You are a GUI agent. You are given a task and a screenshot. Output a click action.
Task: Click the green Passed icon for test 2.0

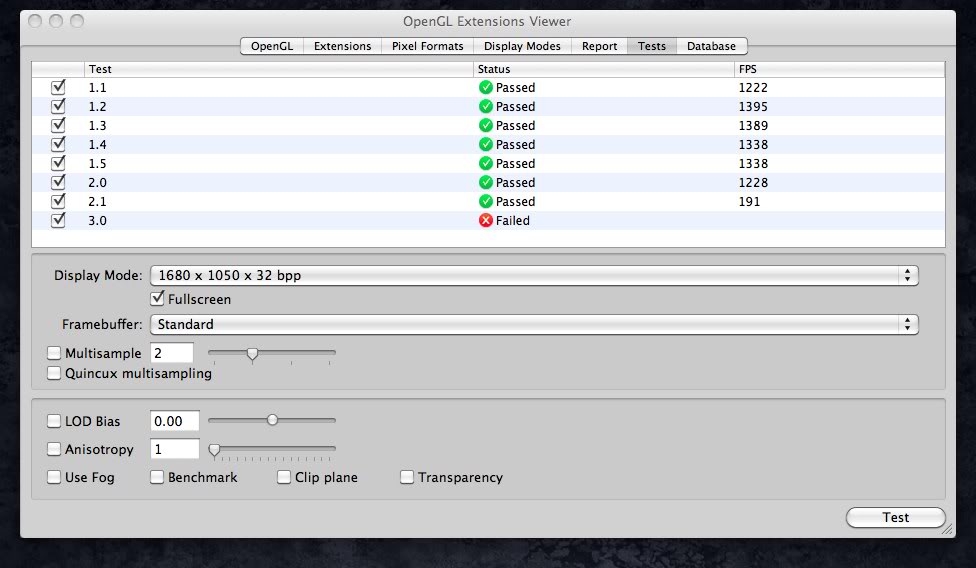[x=486, y=182]
